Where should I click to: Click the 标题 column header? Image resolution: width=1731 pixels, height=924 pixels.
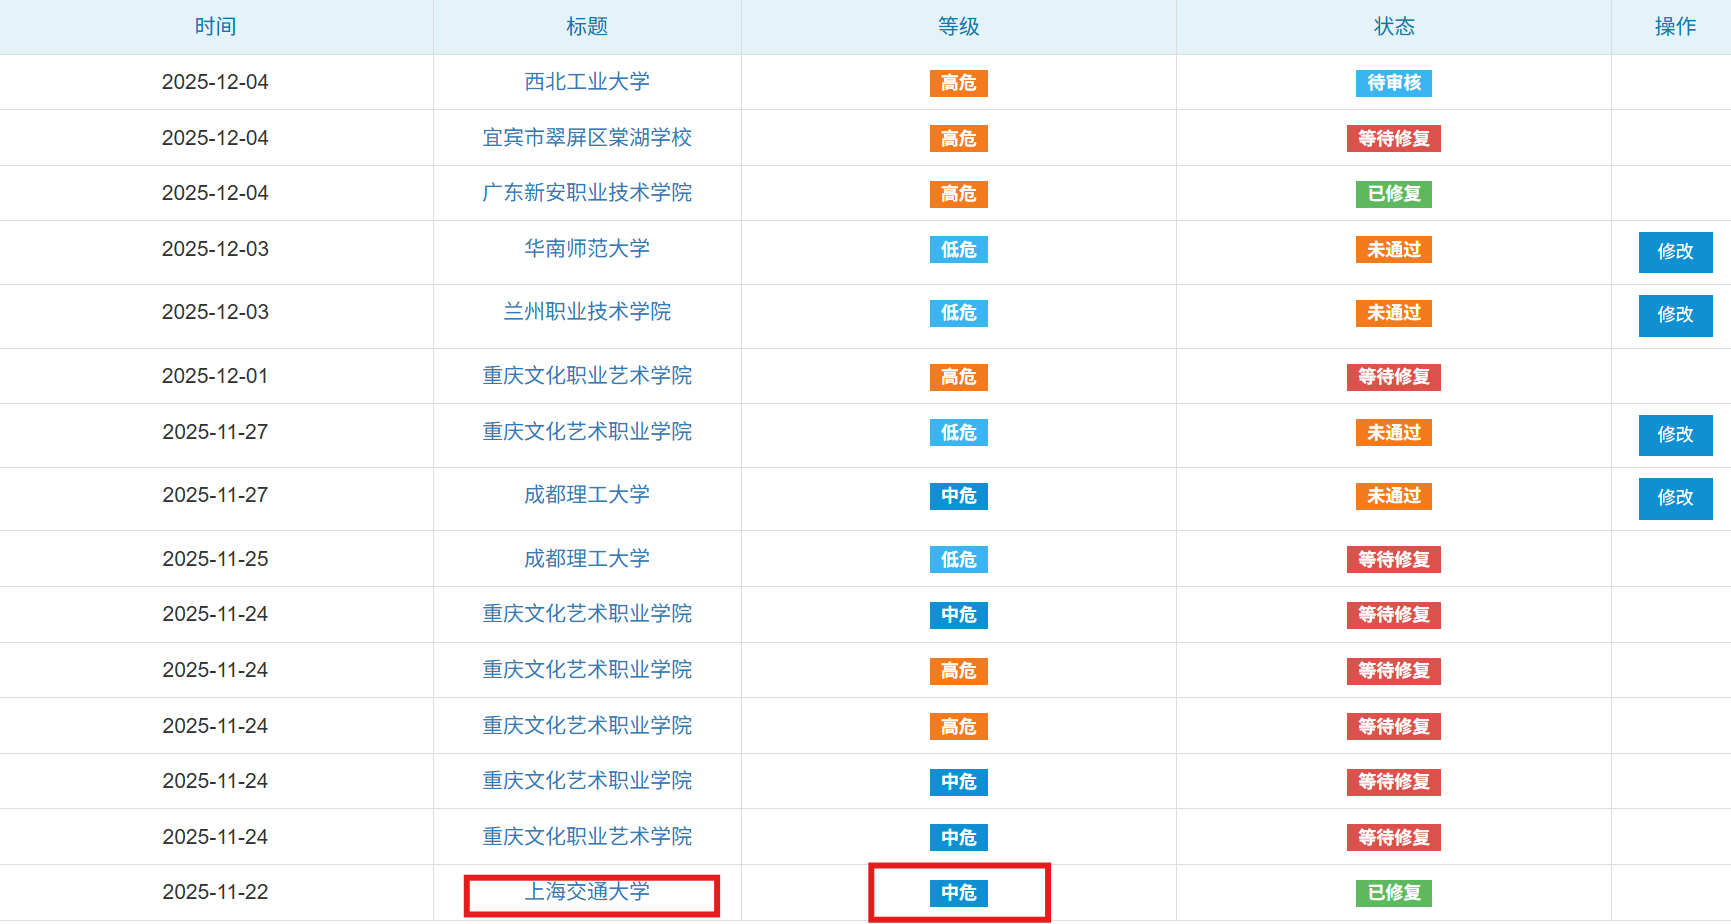tap(587, 27)
